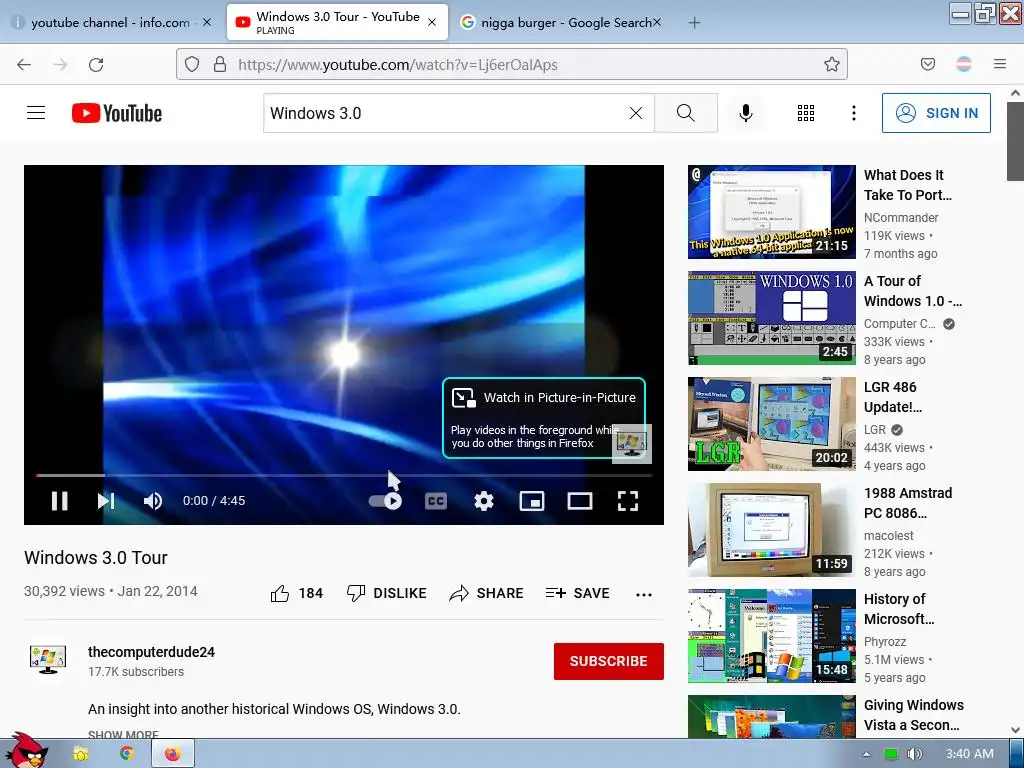Viewport: 1024px width, 768px height.
Task: Close the Windows 3.0 Tour tab
Action: pyautogui.click(x=432, y=22)
